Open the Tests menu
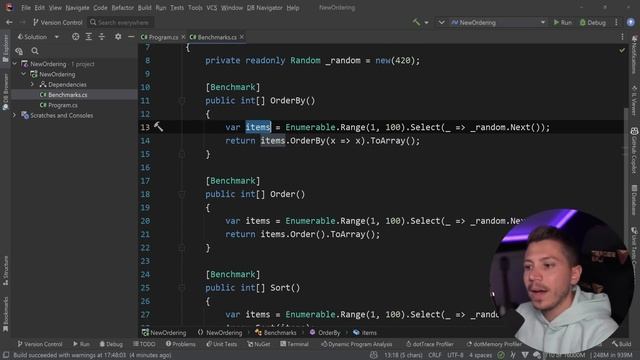The height and width of the screenshot is (360, 640). pyautogui.click(x=177, y=8)
